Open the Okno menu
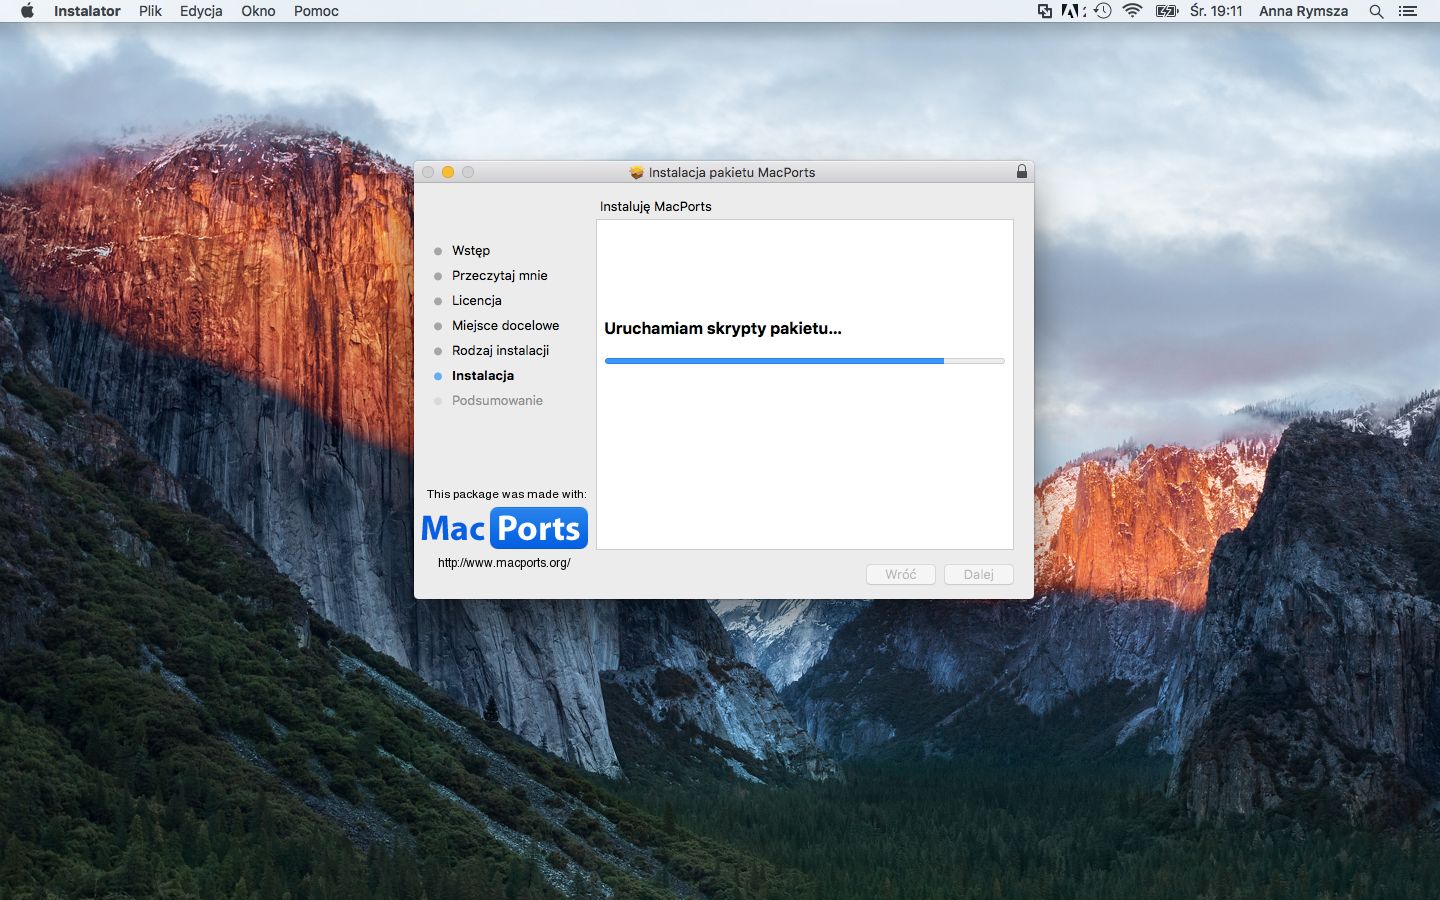This screenshot has height=900, width=1440. pyautogui.click(x=258, y=11)
